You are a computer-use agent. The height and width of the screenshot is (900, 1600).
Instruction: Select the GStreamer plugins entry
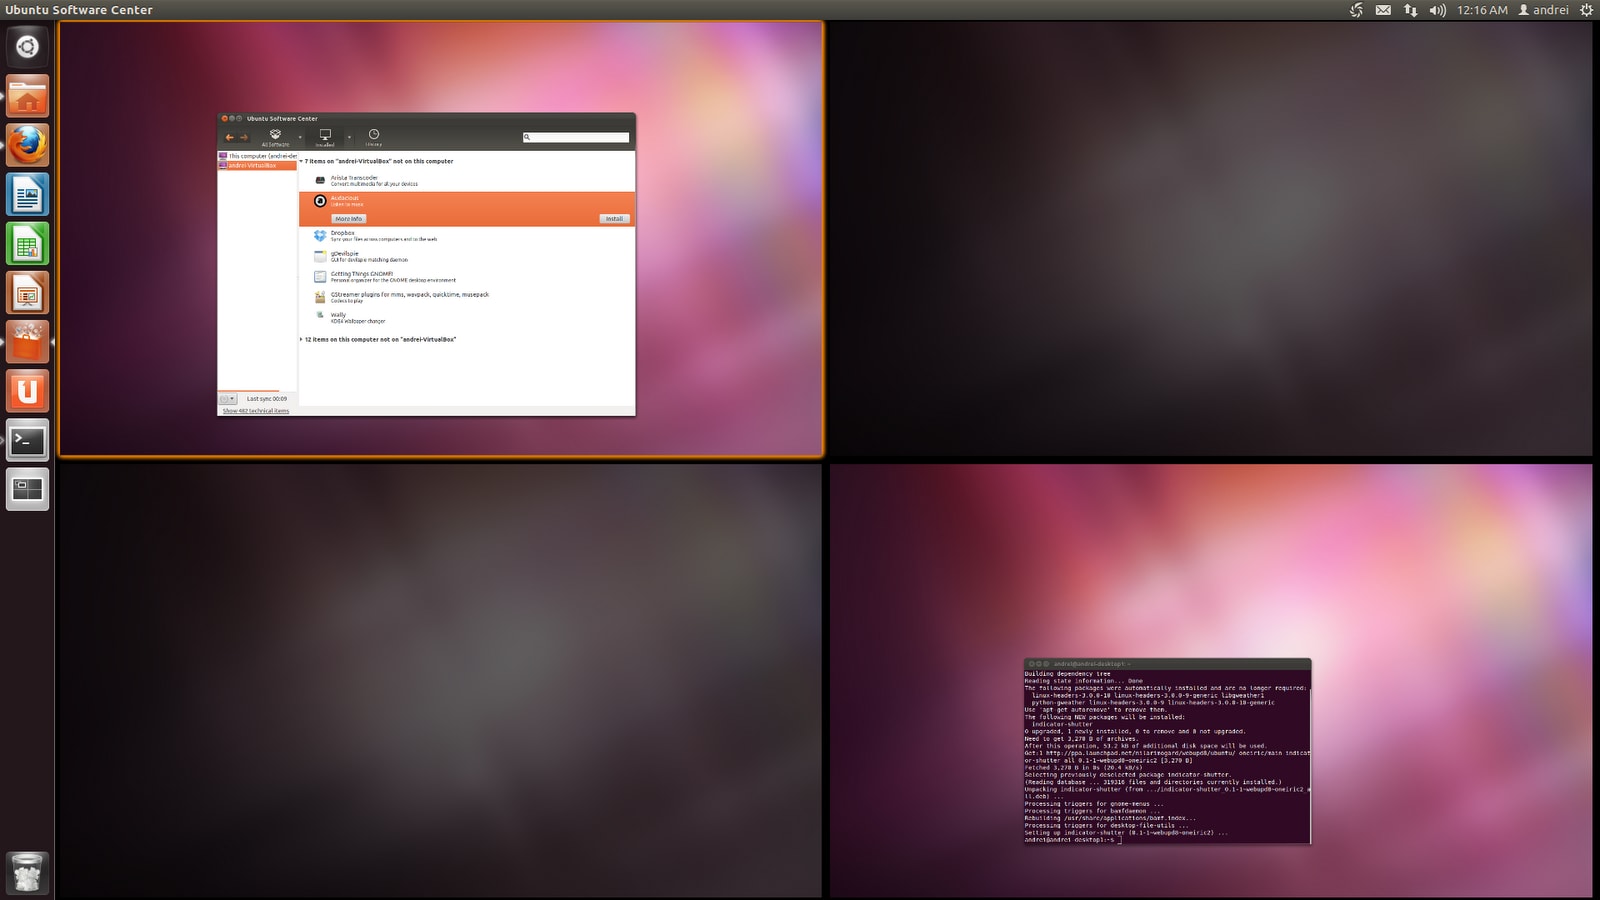467,297
